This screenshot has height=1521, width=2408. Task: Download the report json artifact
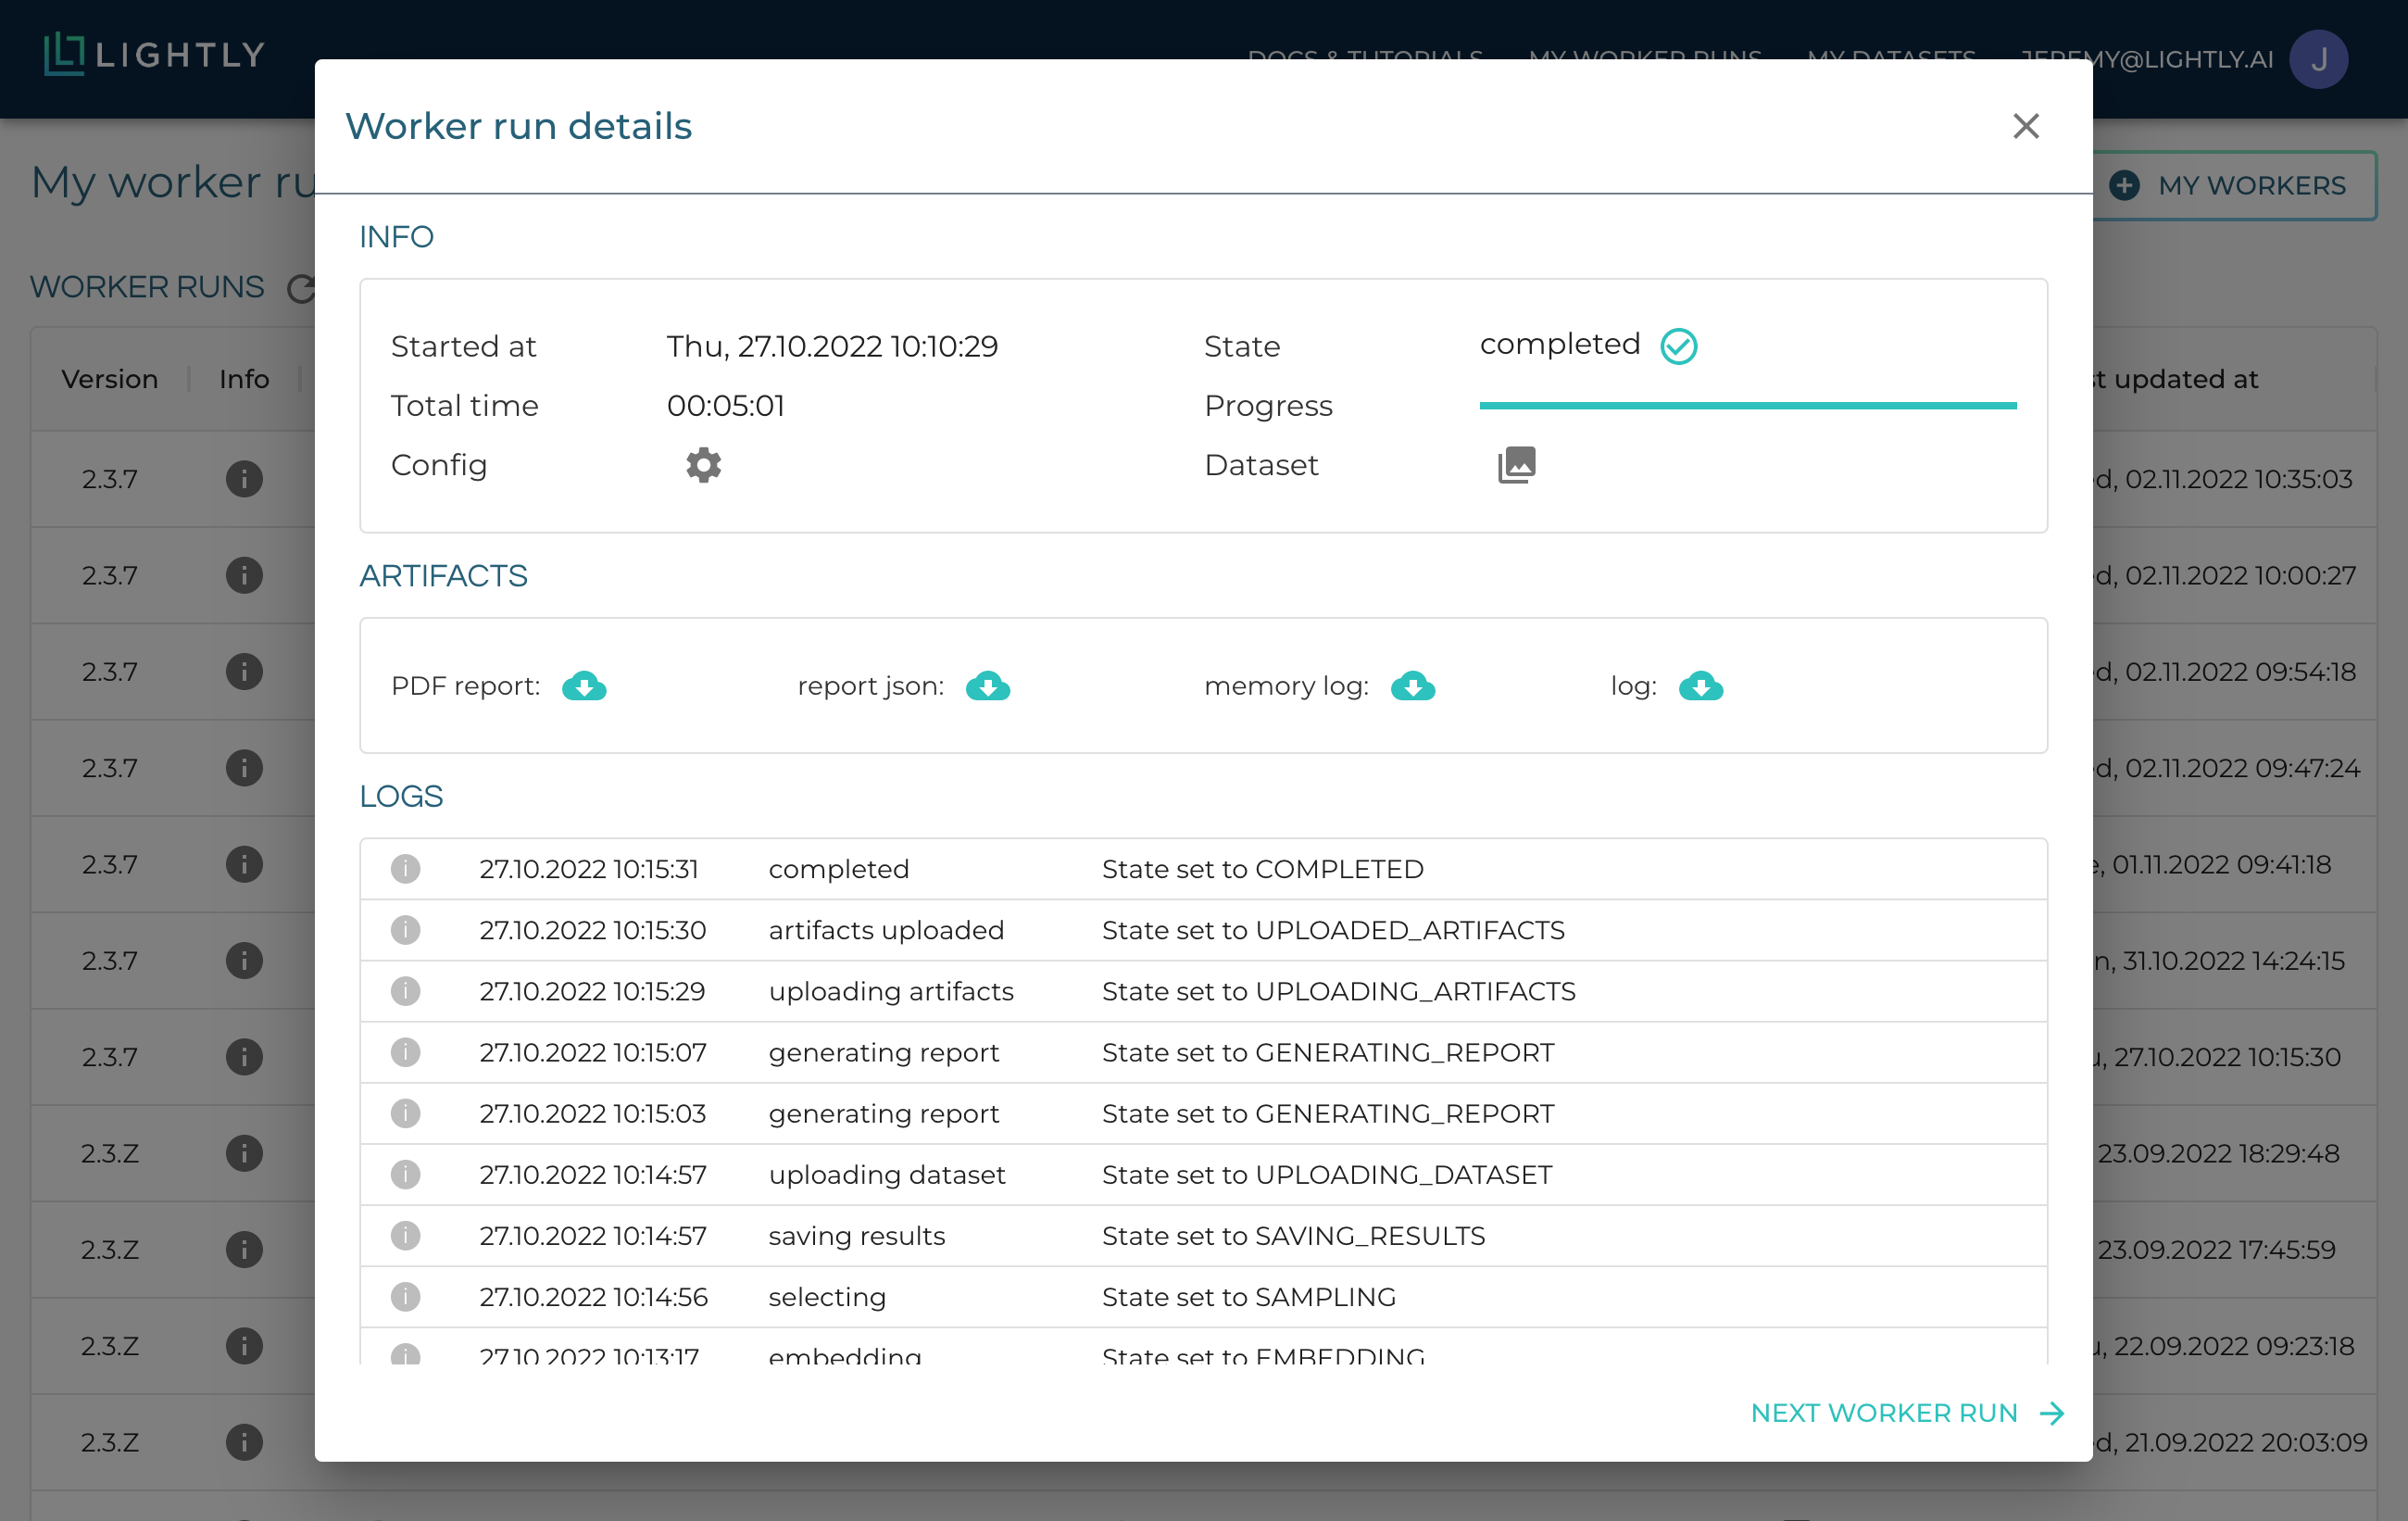click(x=987, y=686)
